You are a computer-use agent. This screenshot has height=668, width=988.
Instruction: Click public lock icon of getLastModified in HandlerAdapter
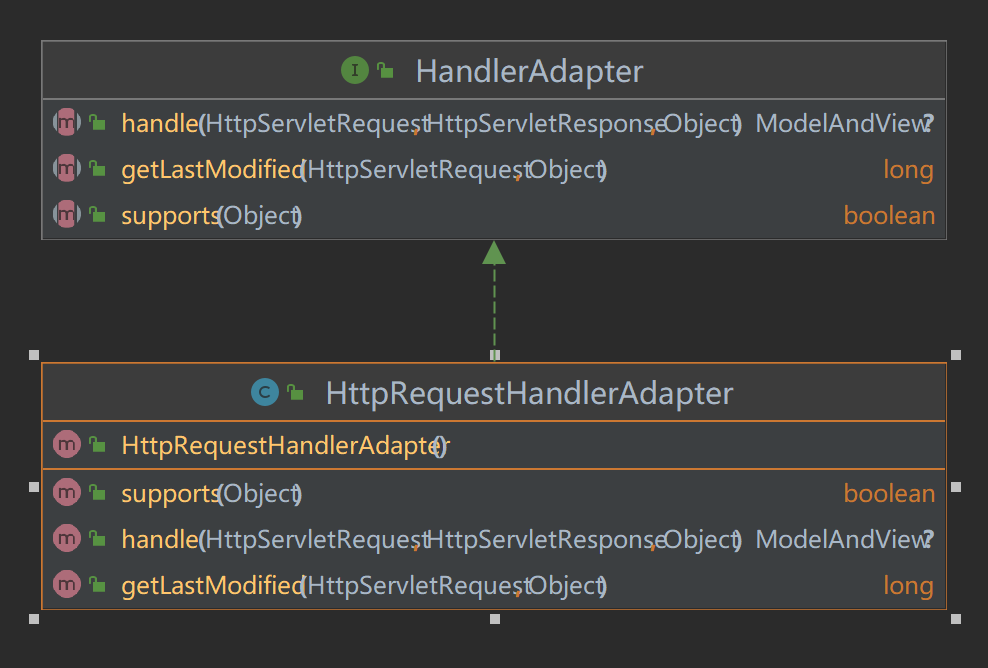[97, 170]
